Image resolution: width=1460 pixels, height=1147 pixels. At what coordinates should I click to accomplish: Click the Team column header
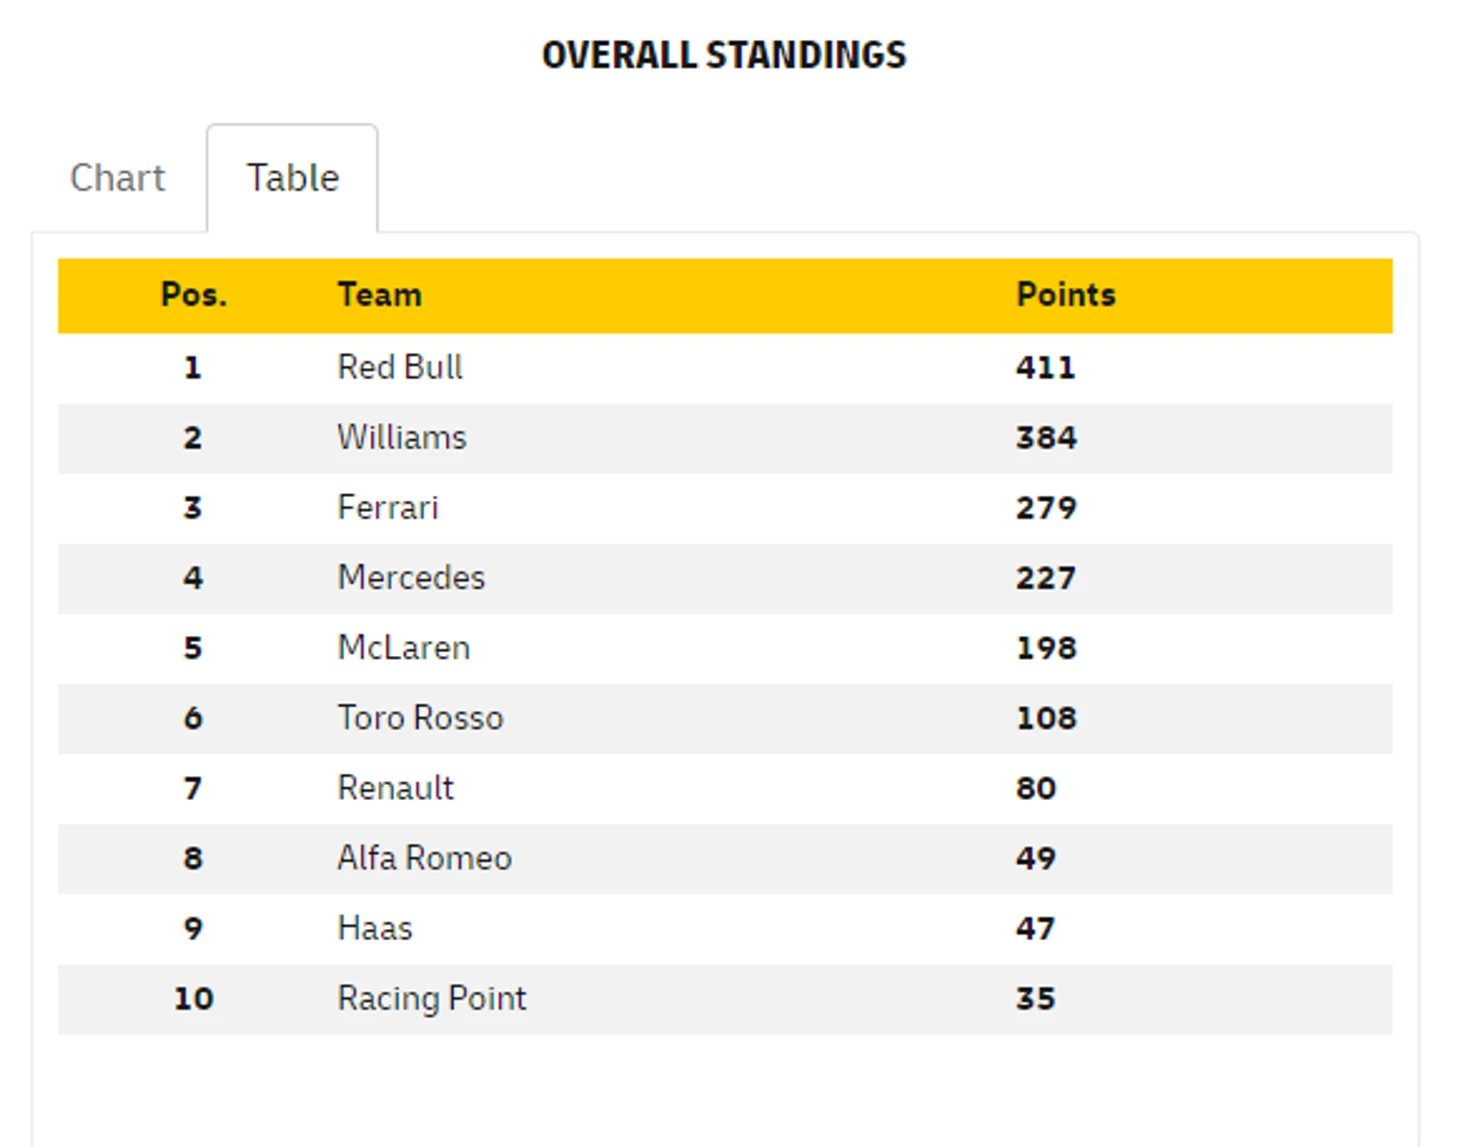(379, 295)
